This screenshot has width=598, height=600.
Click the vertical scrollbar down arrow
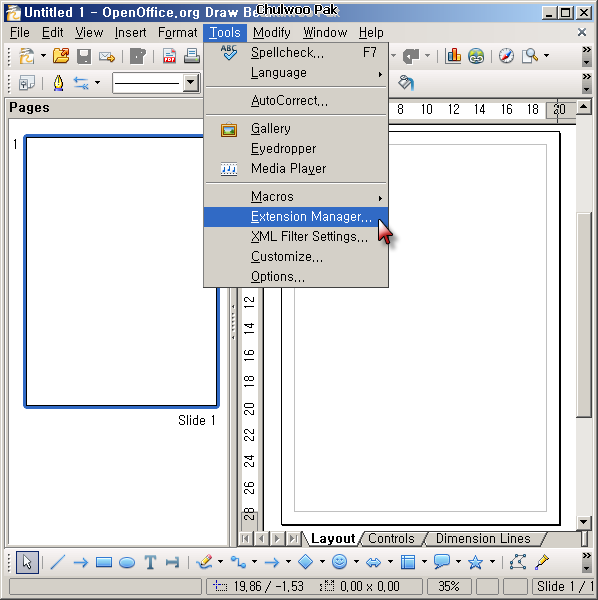(584, 522)
